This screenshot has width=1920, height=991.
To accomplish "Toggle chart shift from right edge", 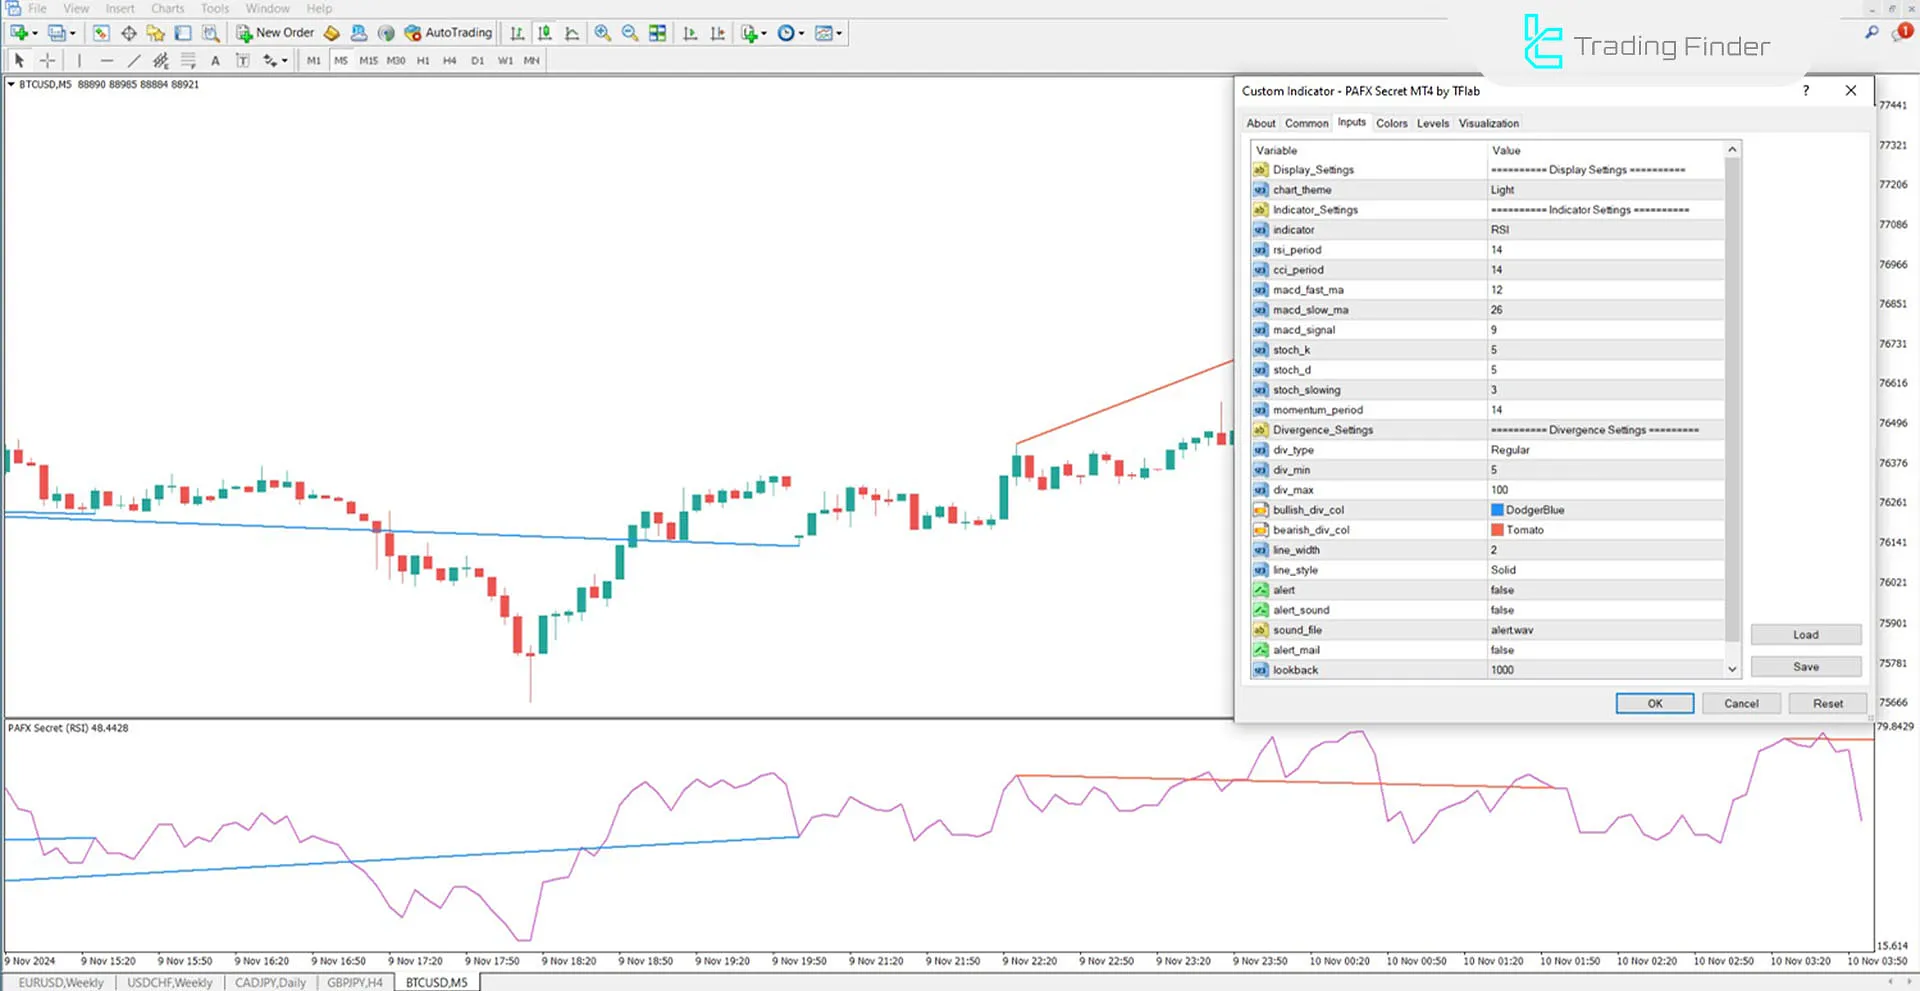I will (717, 33).
